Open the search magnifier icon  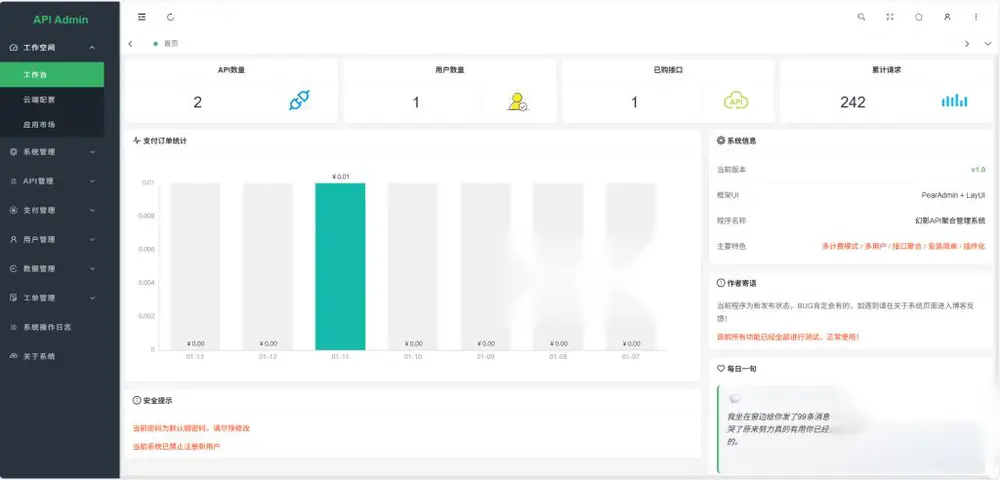pyautogui.click(x=861, y=17)
